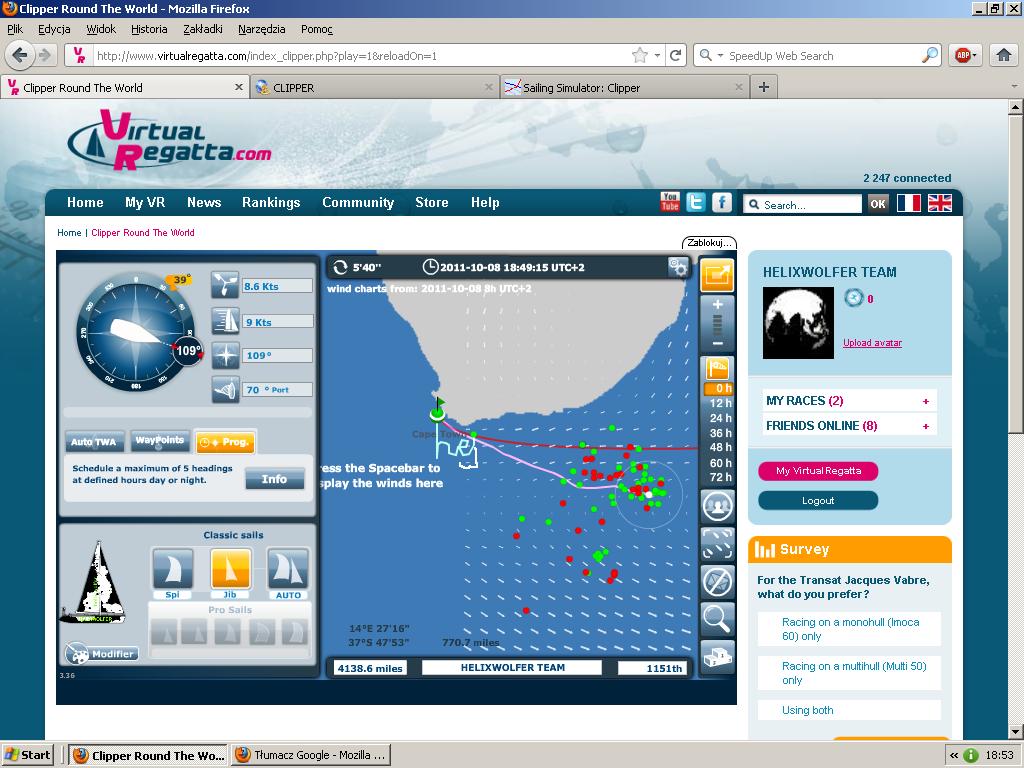Expand FRIENDS ONLINE section

[926, 426]
